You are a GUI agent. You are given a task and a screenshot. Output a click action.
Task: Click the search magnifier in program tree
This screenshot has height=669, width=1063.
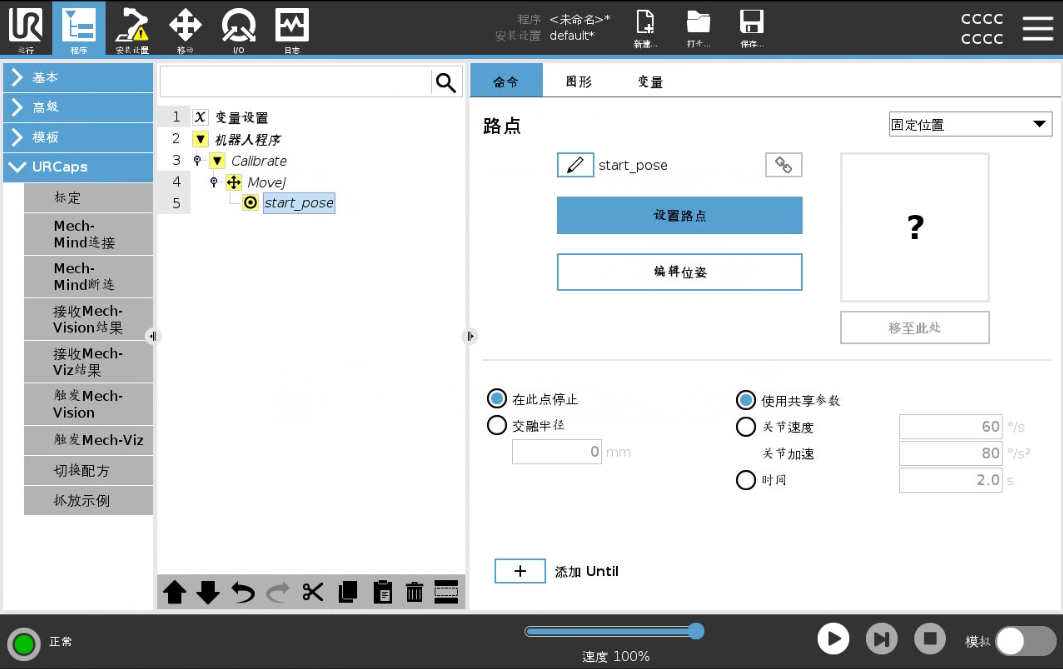446,79
